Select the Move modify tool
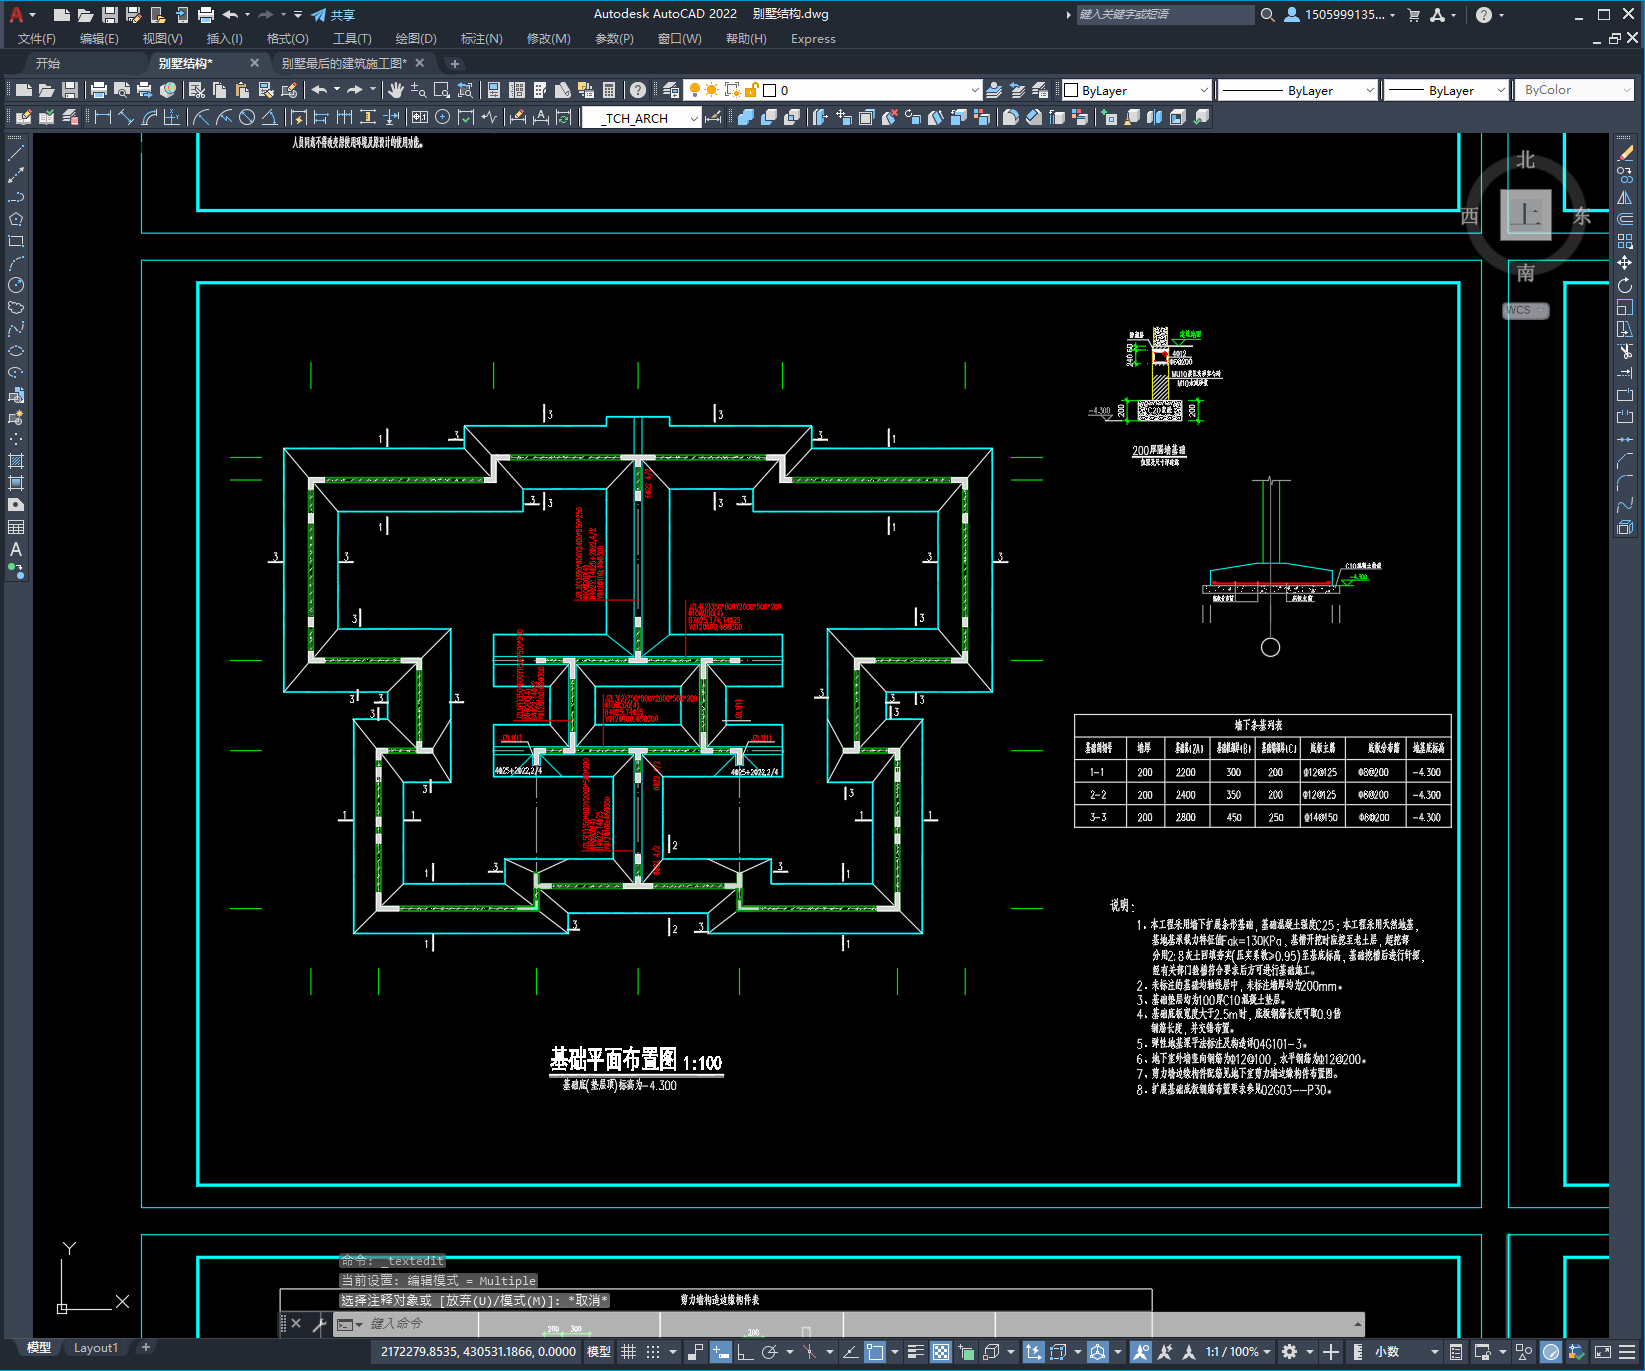This screenshot has width=1645, height=1371. click(1625, 263)
